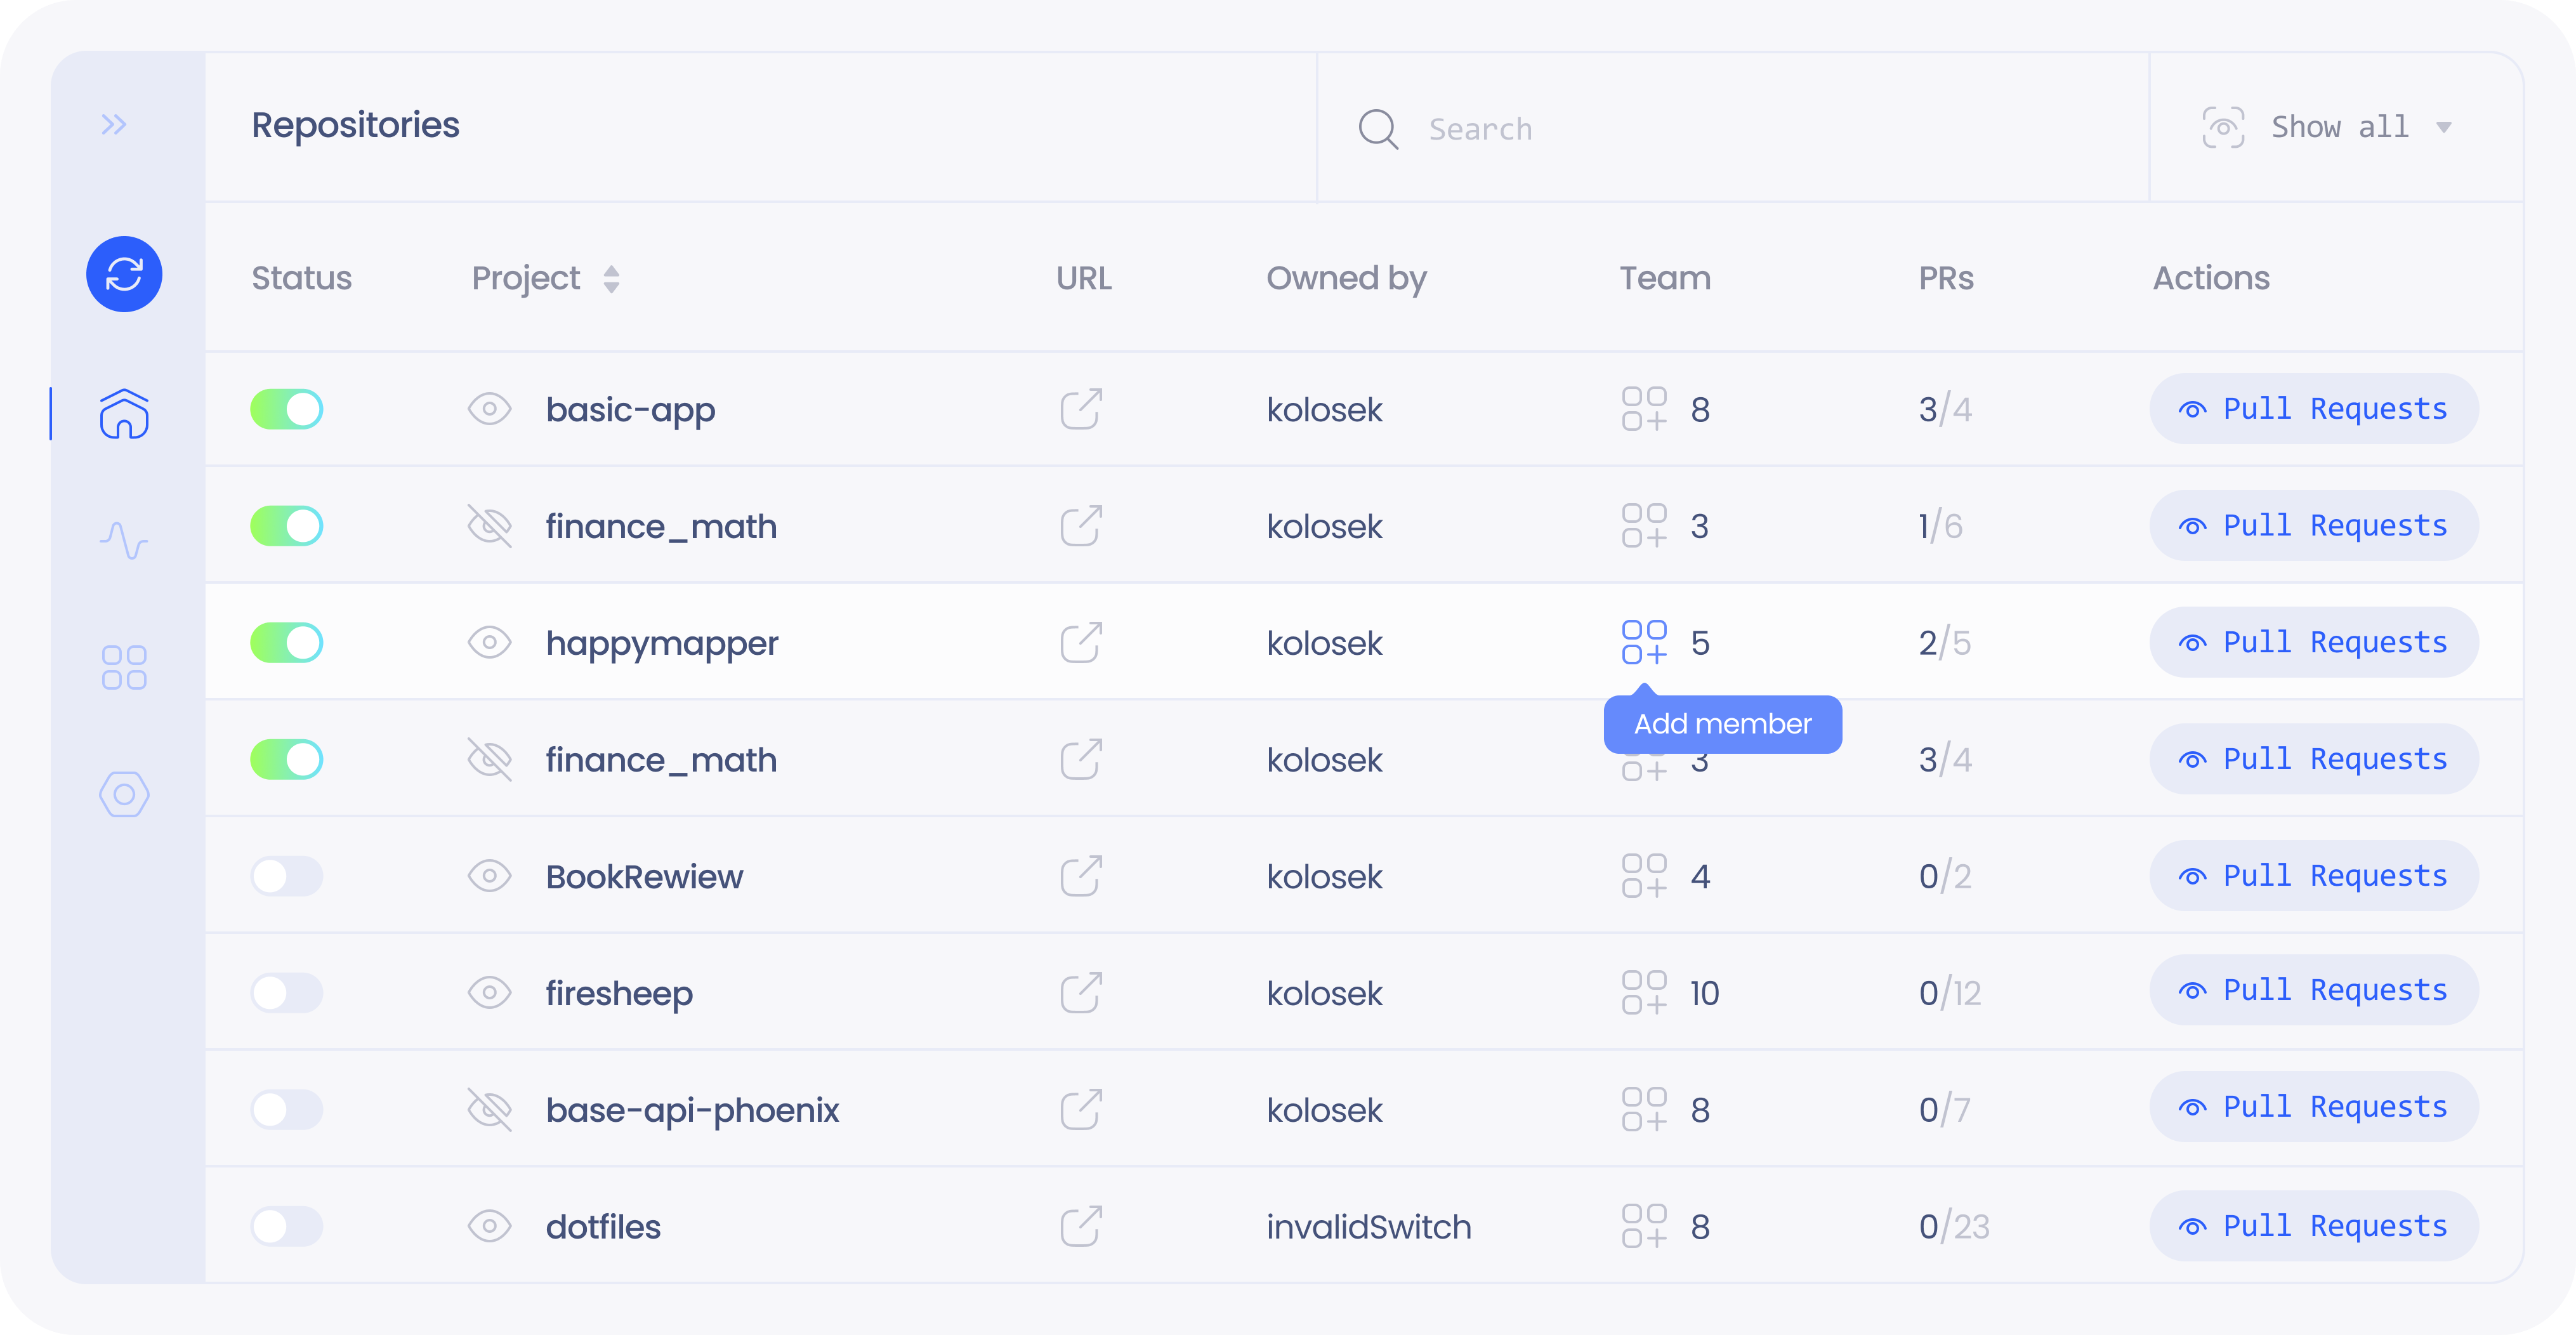Open the Home icon in sidebar
The image size is (2576, 1335).
(x=124, y=414)
